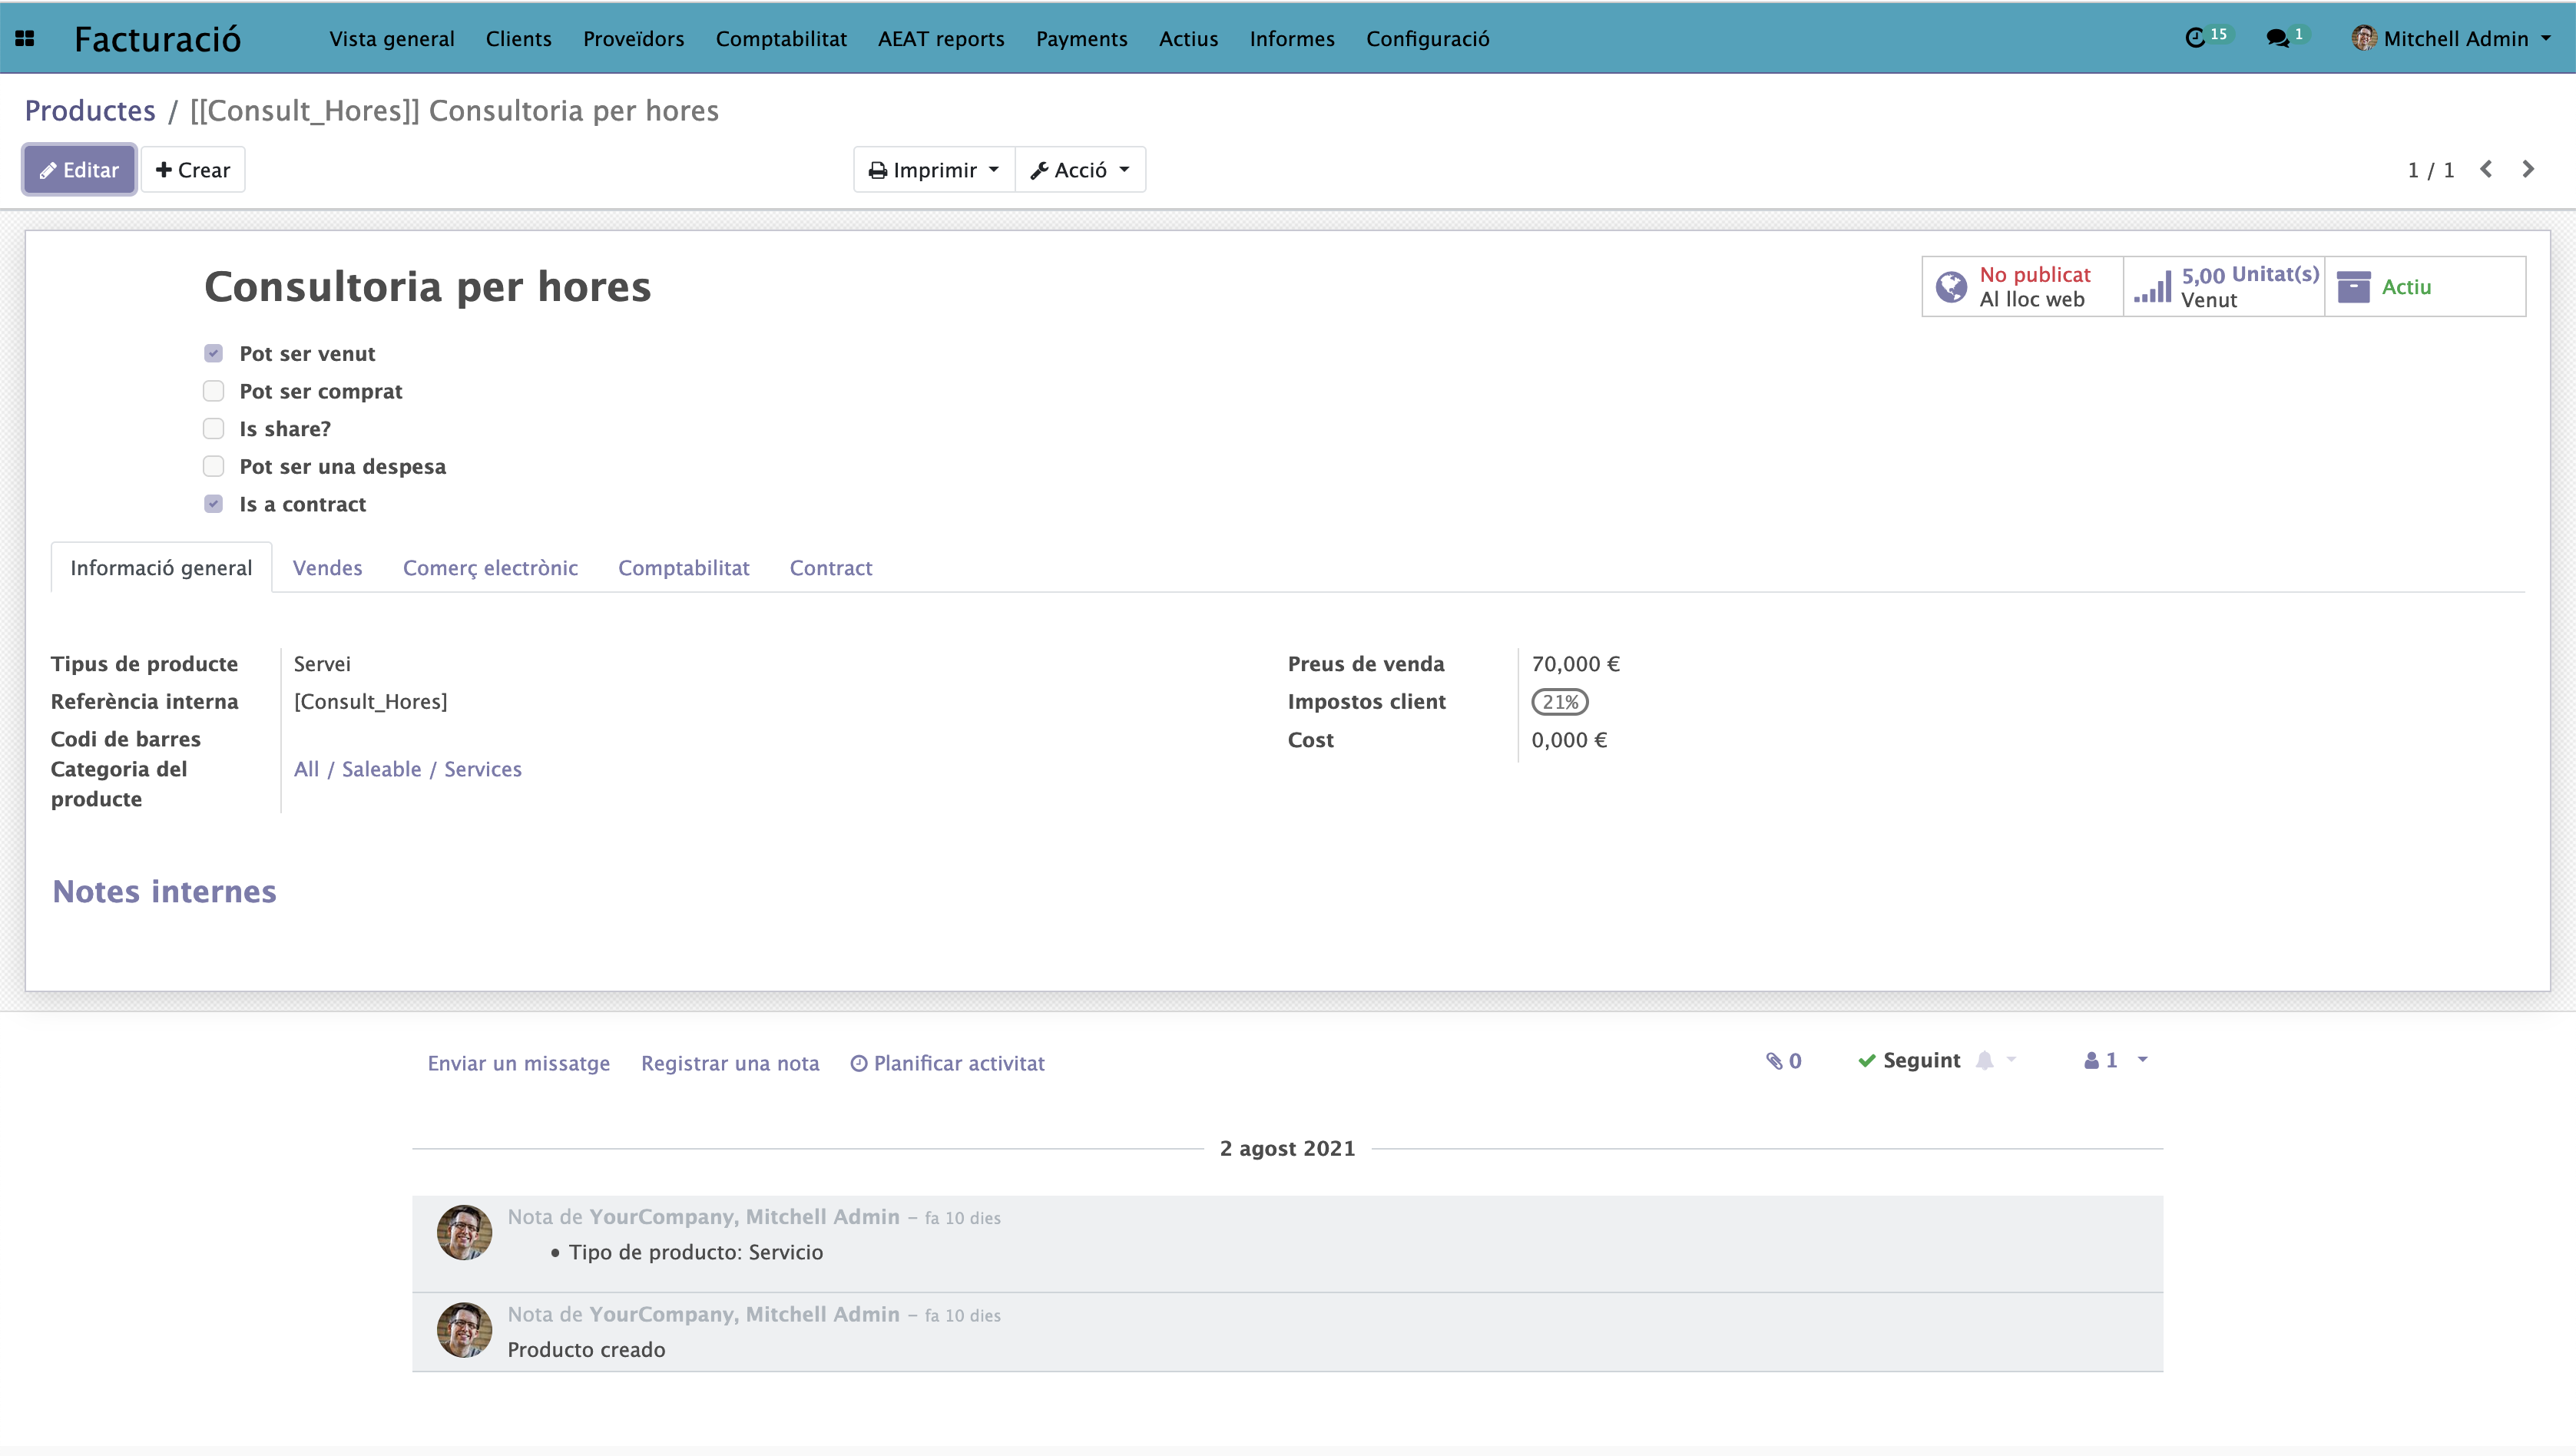Open the Acció dropdown
This screenshot has height=1456, width=2576.
[x=1080, y=170]
